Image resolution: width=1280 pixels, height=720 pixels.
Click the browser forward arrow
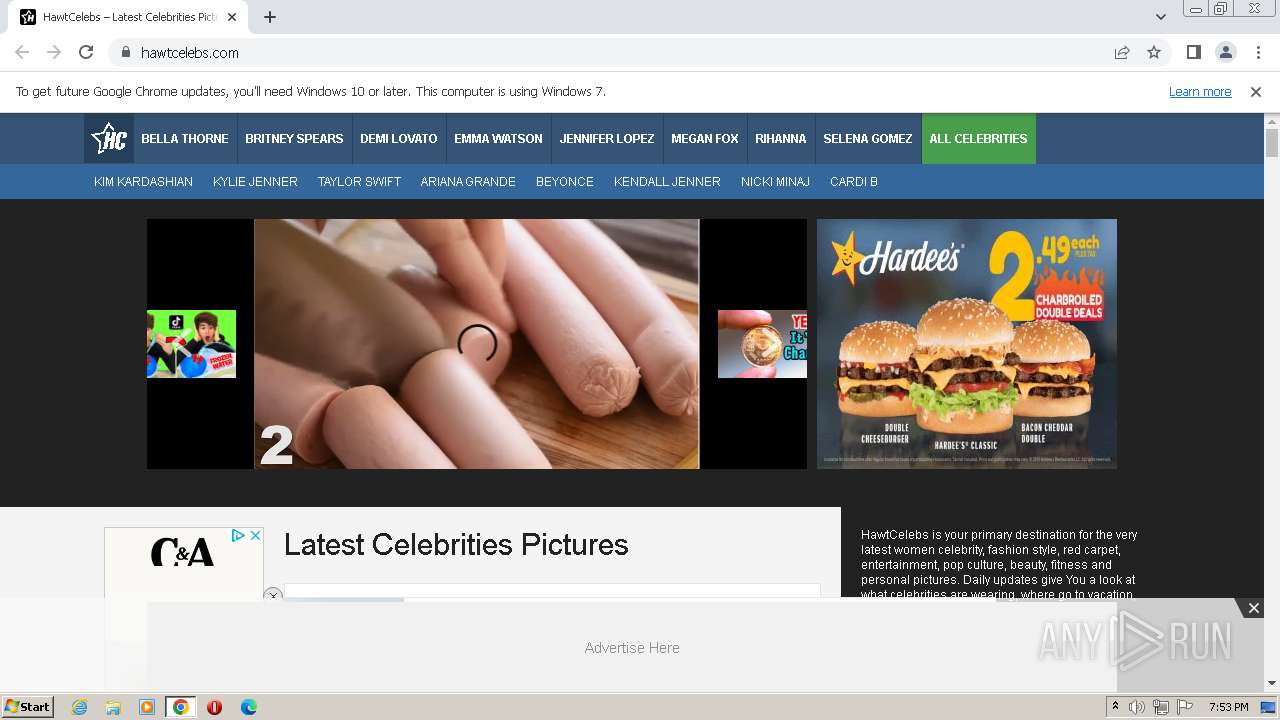click(x=54, y=52)
